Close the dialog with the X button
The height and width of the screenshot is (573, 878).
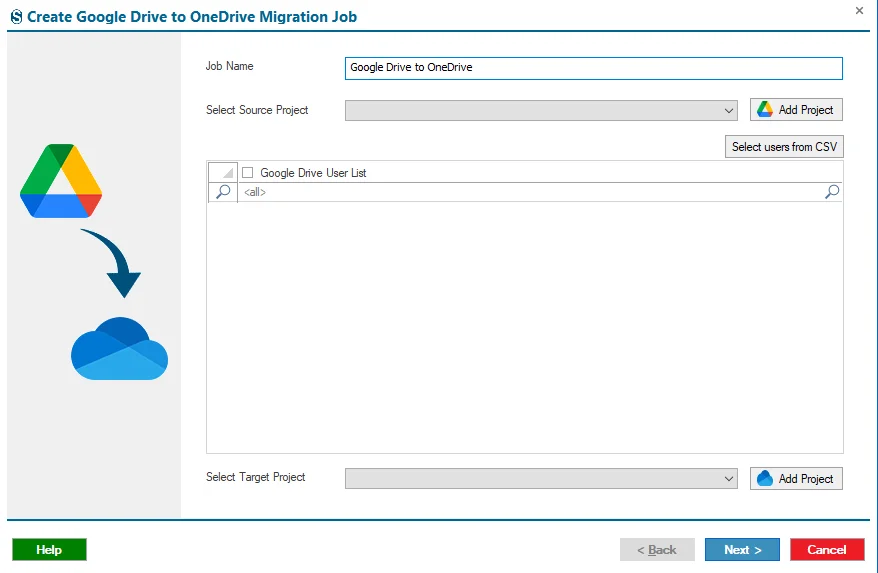(859, 11)
